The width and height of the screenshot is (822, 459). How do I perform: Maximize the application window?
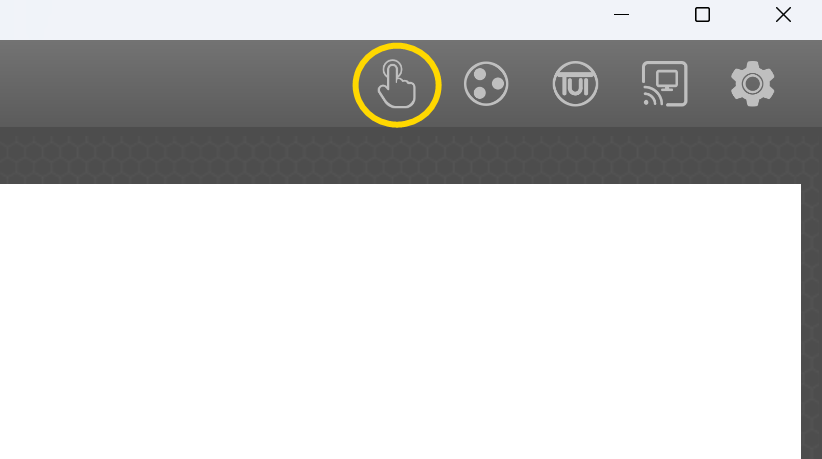(x=702, y=15)
